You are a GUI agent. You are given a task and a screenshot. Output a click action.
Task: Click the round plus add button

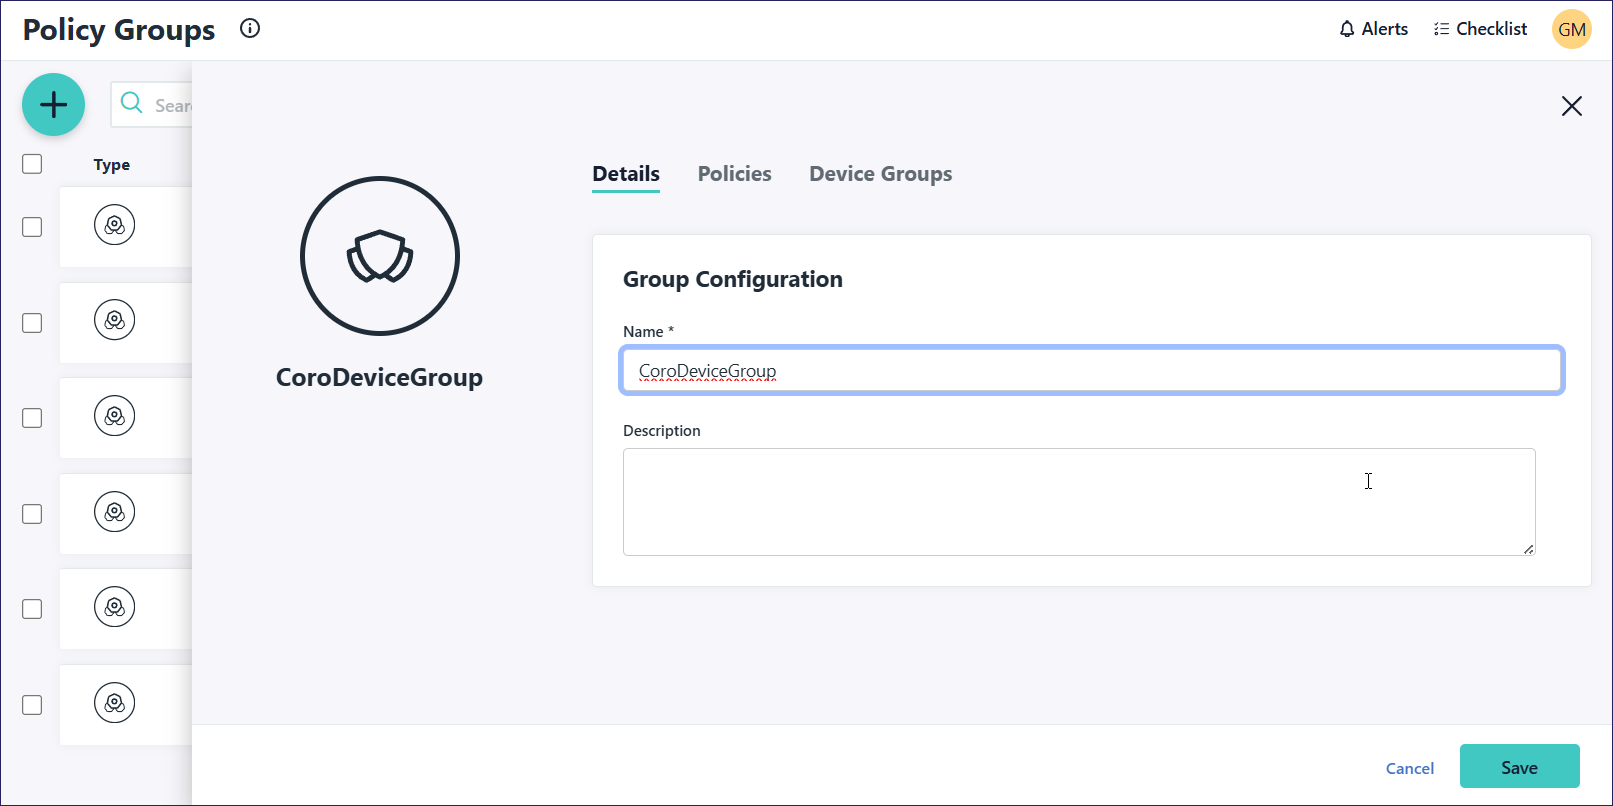coord(53,105)
